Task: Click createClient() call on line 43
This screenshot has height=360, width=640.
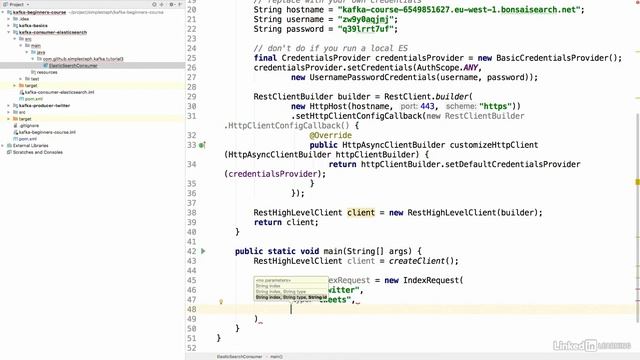Action: tap(421, 261)
